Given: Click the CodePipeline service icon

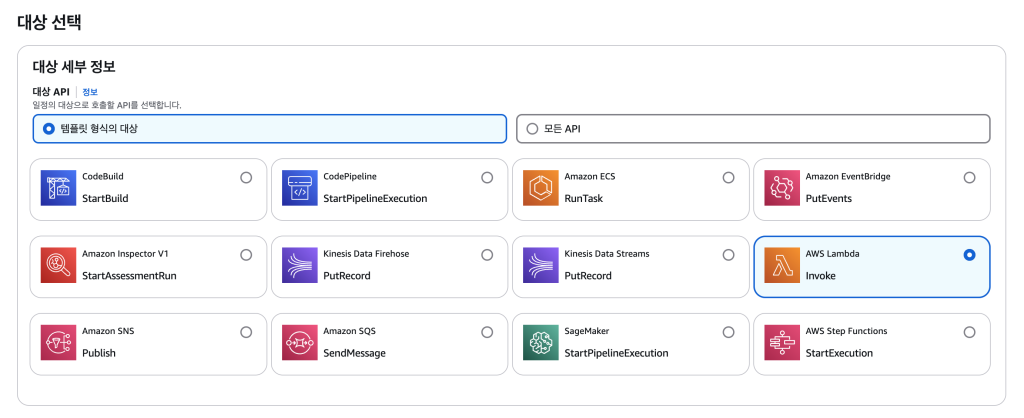Looking at the screenshot, I should [299, 188].
